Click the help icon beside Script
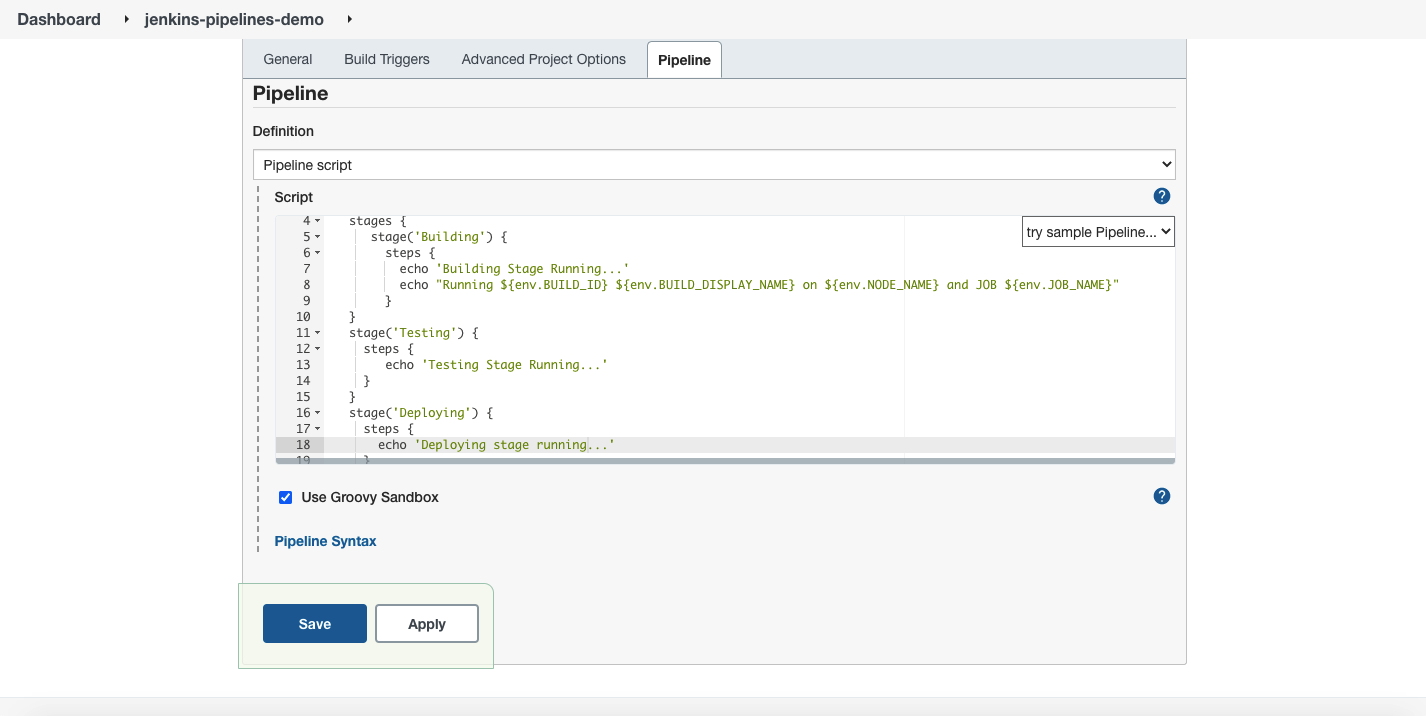This screenshot has height=716, width=1426. pyautogui.click(x=1161, y=196)
